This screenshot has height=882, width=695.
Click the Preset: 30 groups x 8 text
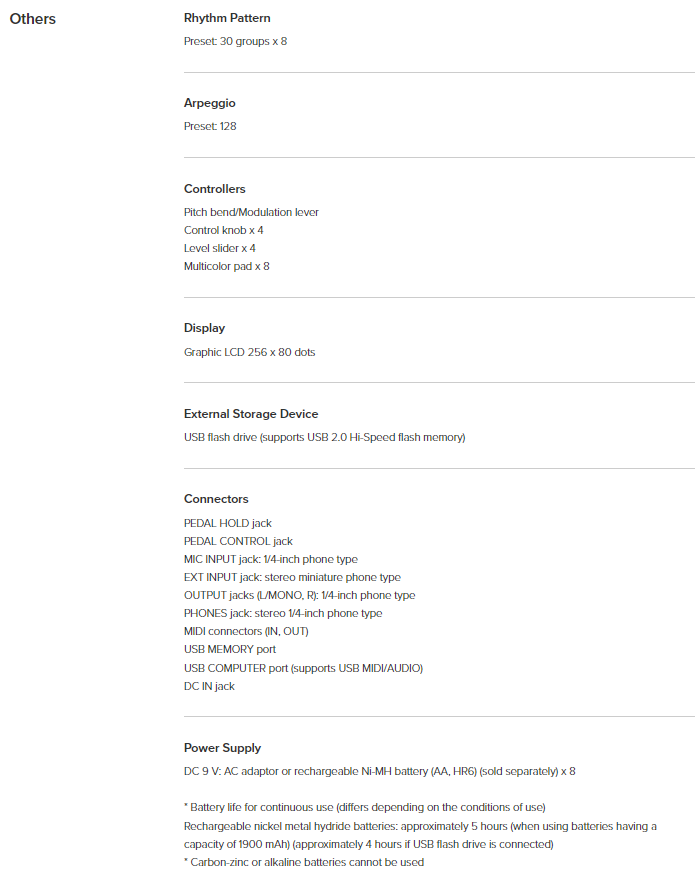coord(236,42)
